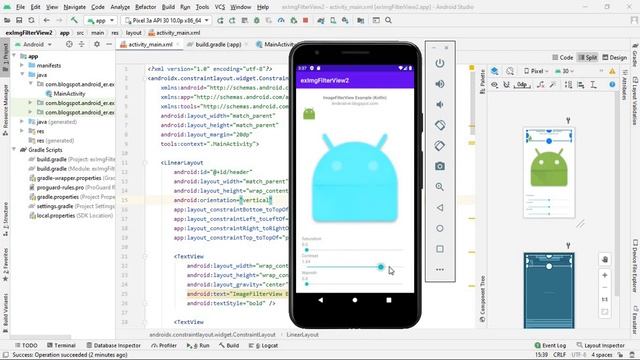Viewport: 640px width, 360px height.
Task: Click the Contrast slider thumb in app
Action: click(381, 267)
